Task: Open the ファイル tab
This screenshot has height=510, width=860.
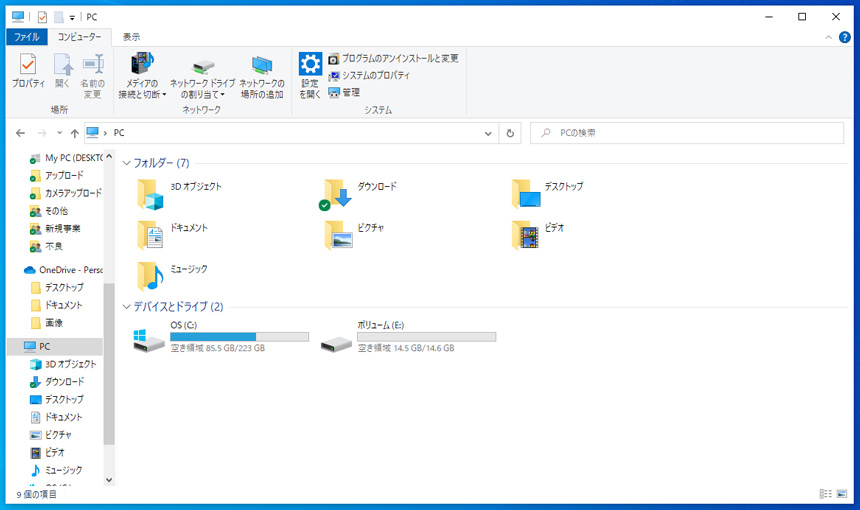Action: coord(27,37)
